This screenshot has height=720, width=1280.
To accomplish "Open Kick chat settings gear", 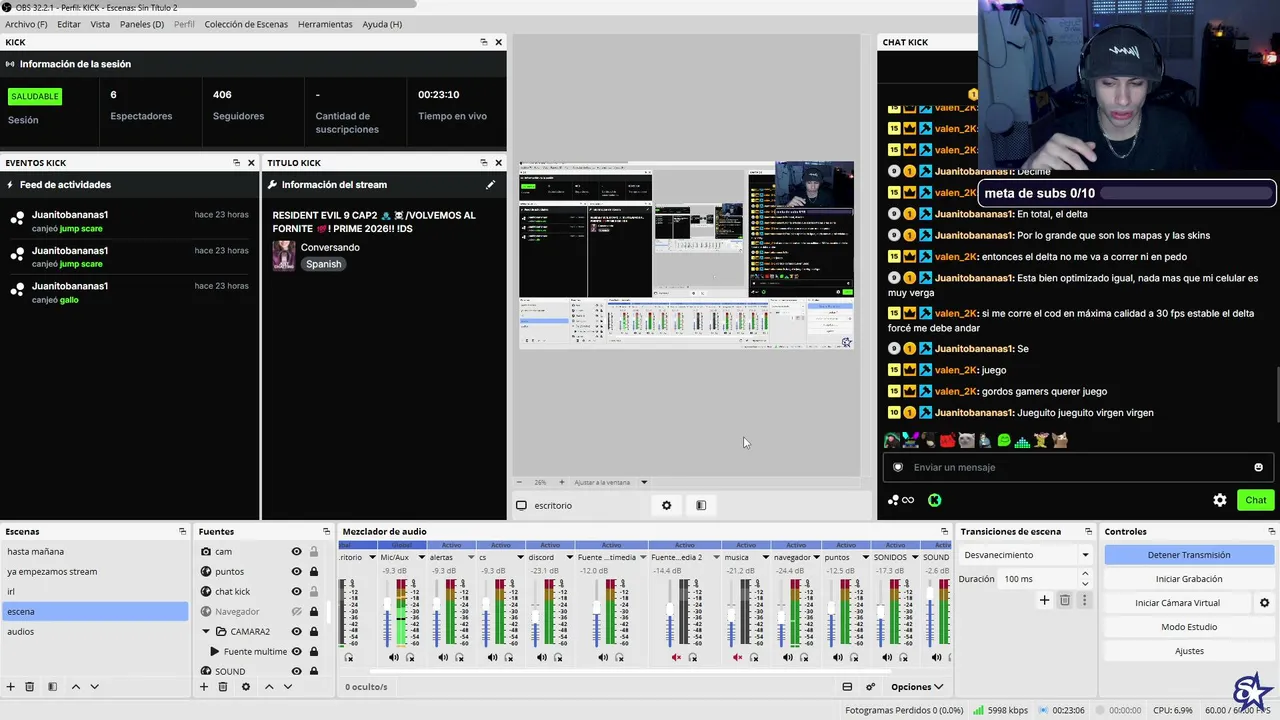I will coord(1220,500).
